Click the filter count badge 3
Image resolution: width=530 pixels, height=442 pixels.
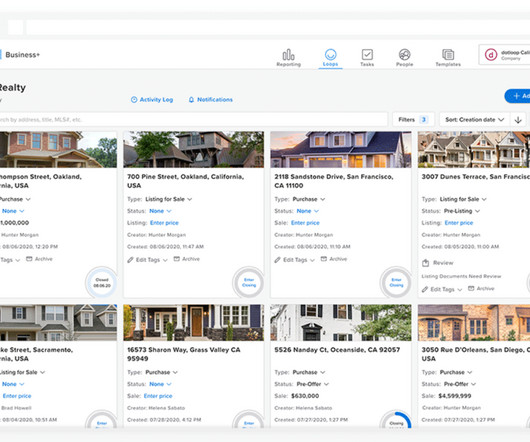click(x=423, y=120)
